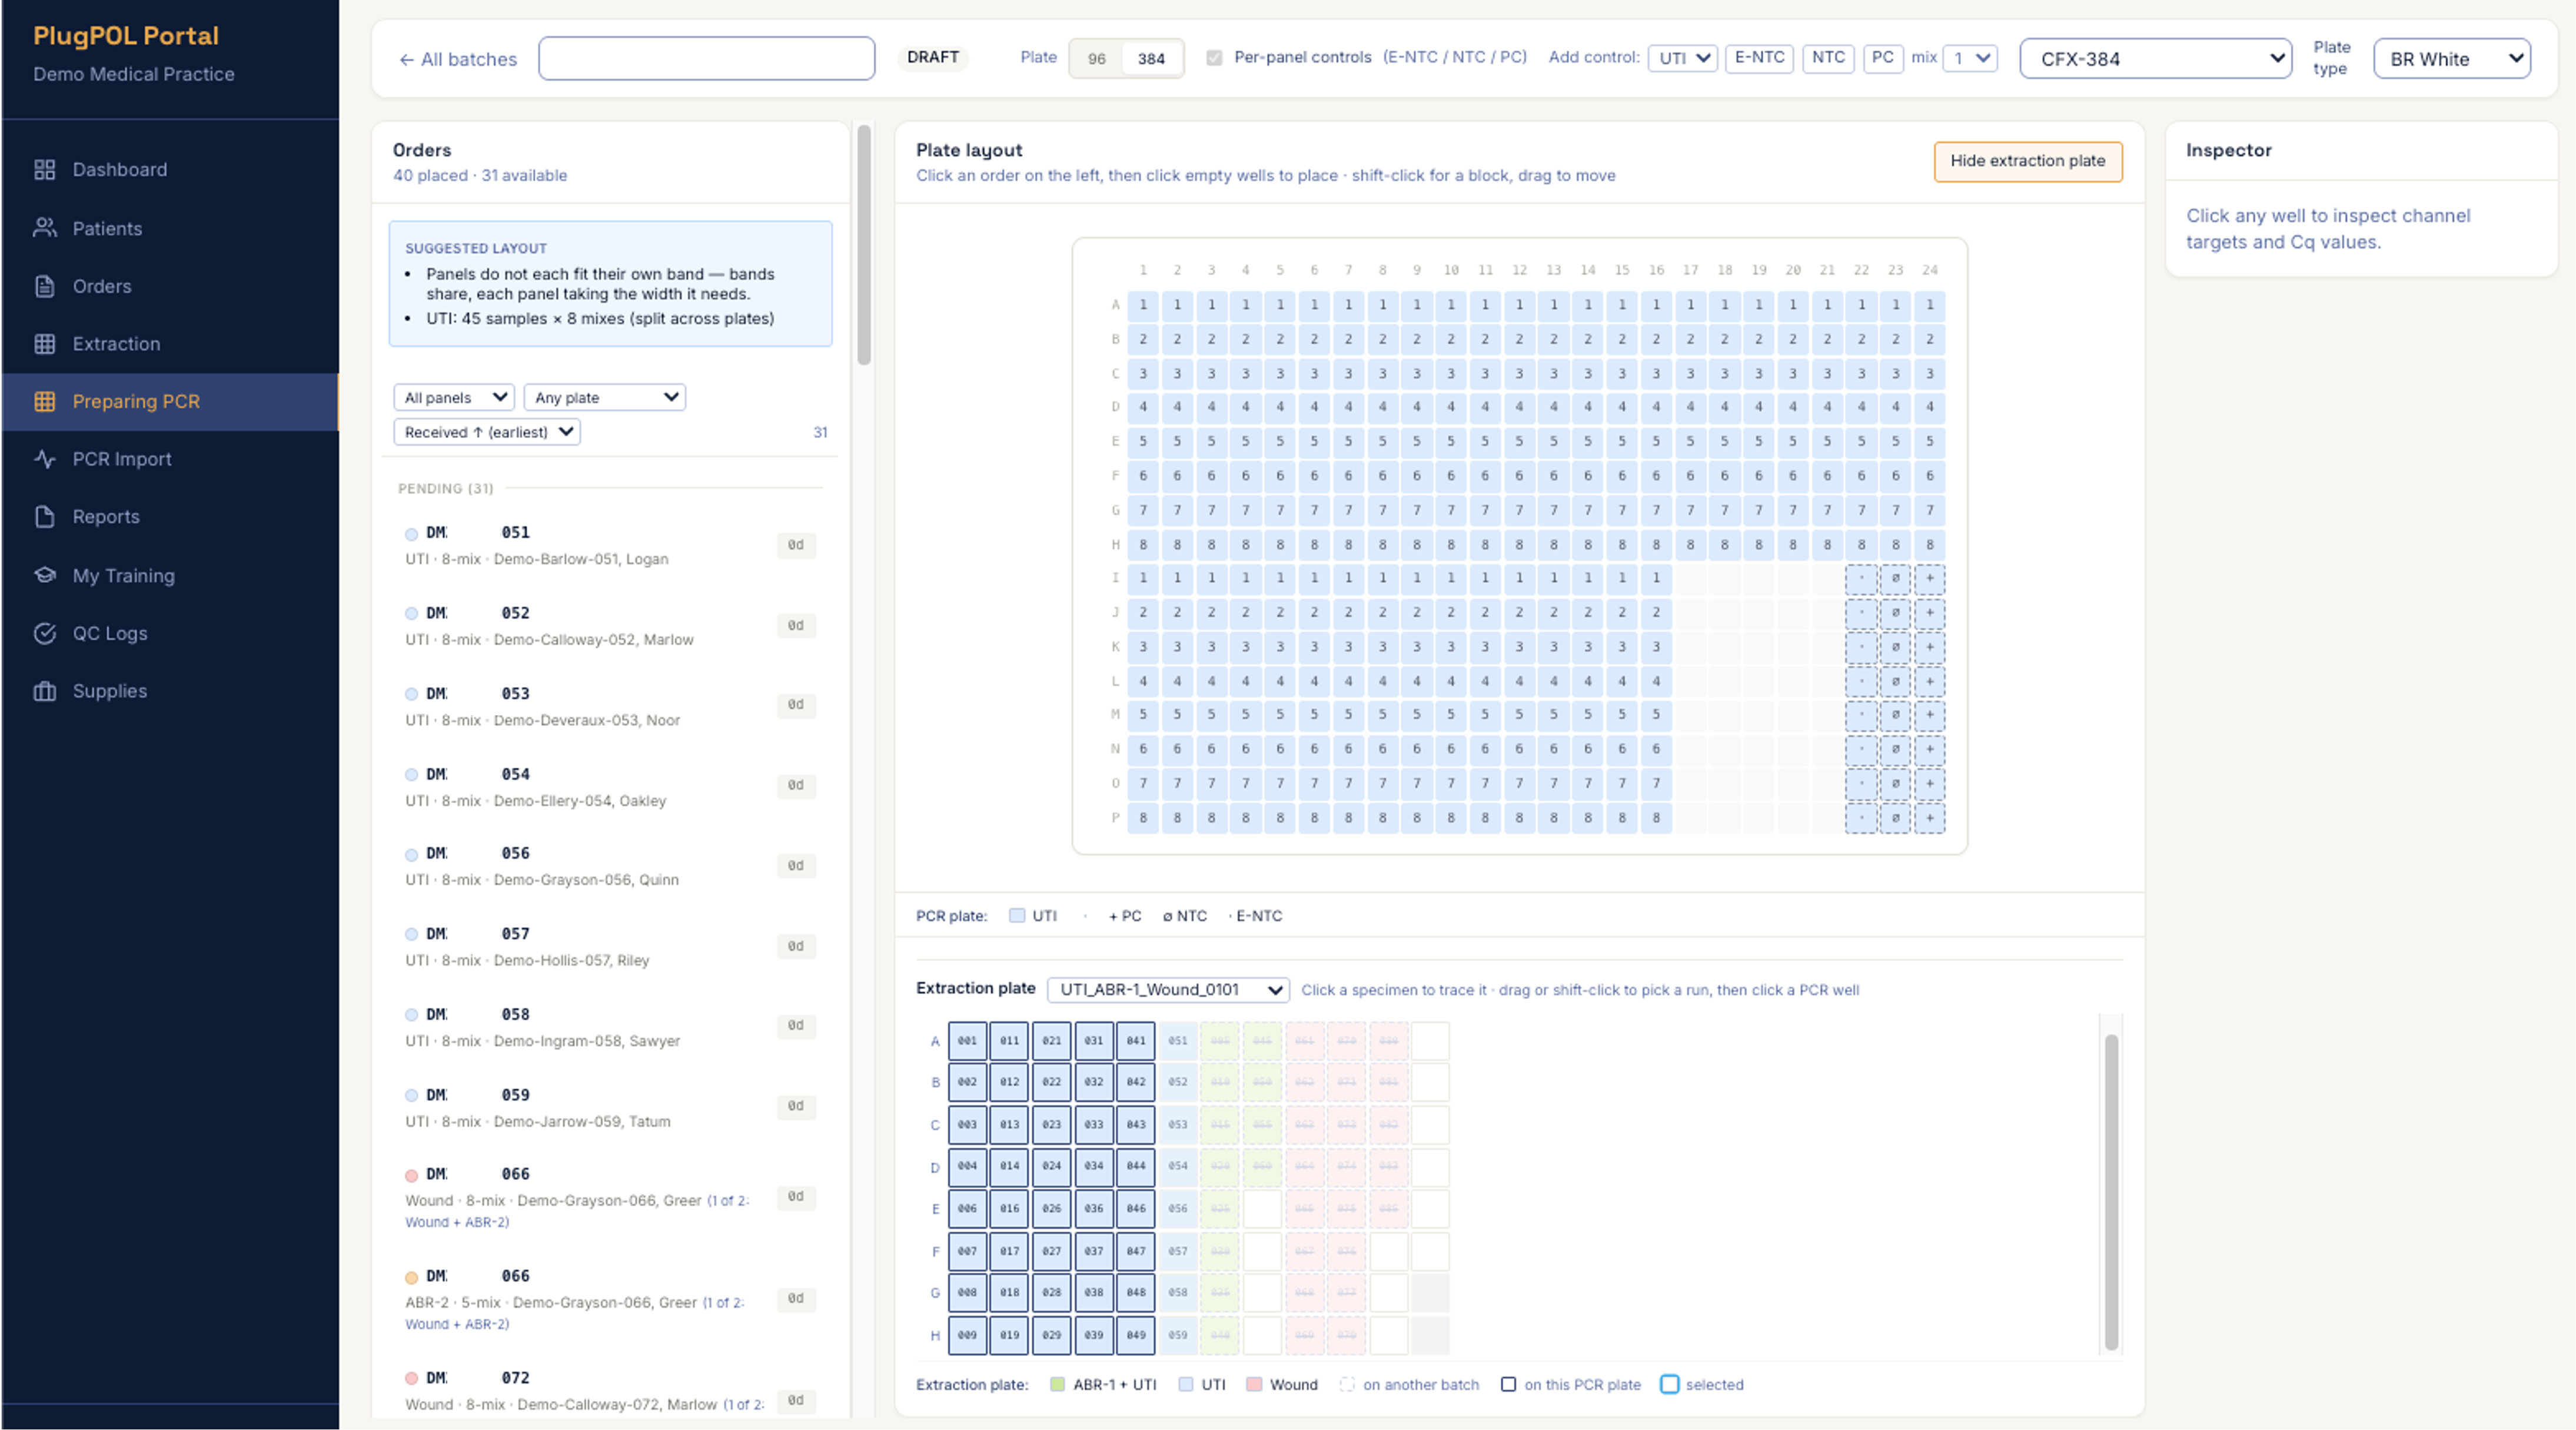2576x1430 pixels.
Task: Click the E-NTC dot well in row P
Action: coord(1861,818)
